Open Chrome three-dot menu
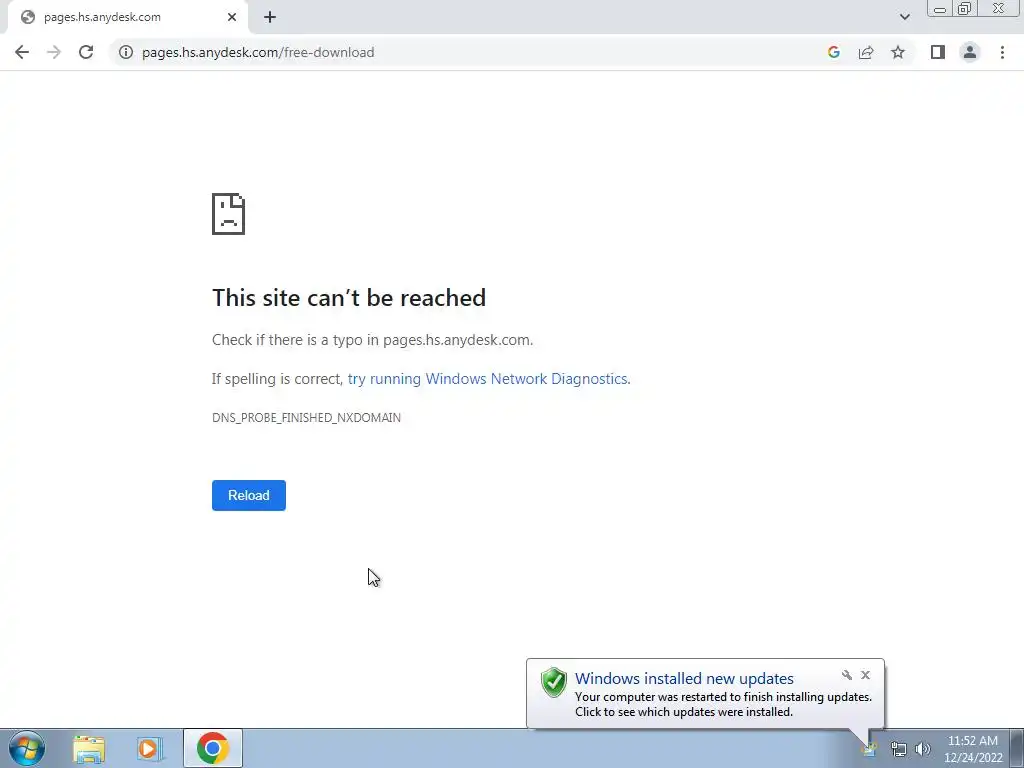Screen dimensions: 1024x768 pos(1002,52)
